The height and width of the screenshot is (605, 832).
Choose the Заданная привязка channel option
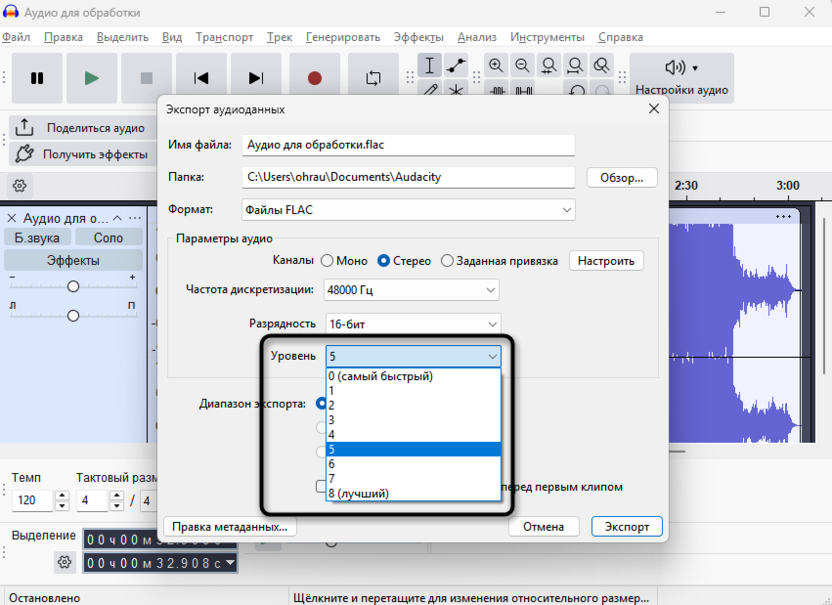point(447,261)
